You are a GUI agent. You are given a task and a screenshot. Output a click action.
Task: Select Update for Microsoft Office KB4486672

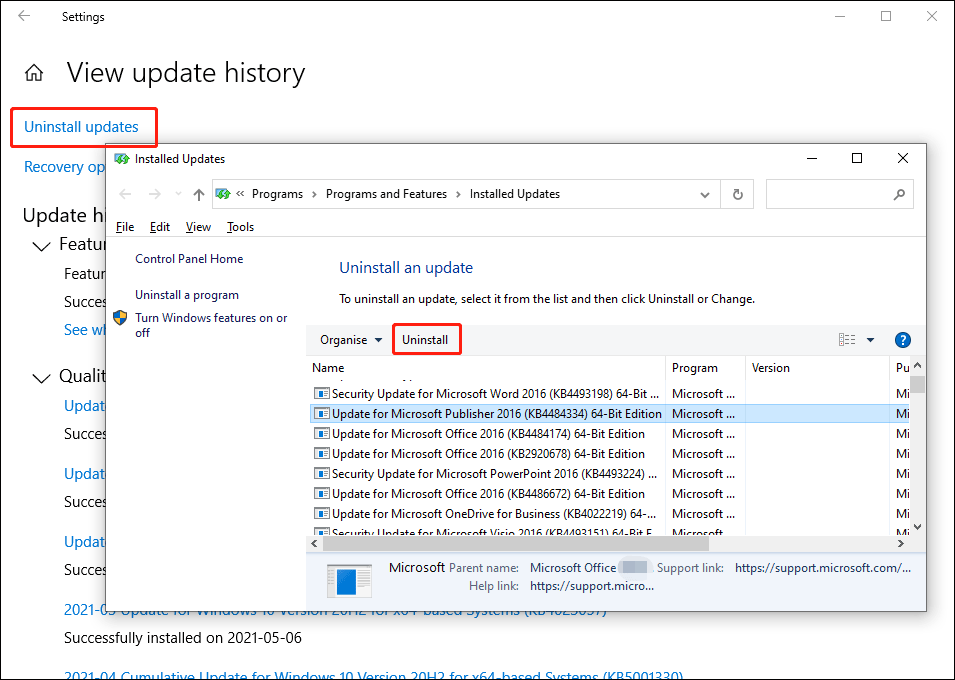610,494
